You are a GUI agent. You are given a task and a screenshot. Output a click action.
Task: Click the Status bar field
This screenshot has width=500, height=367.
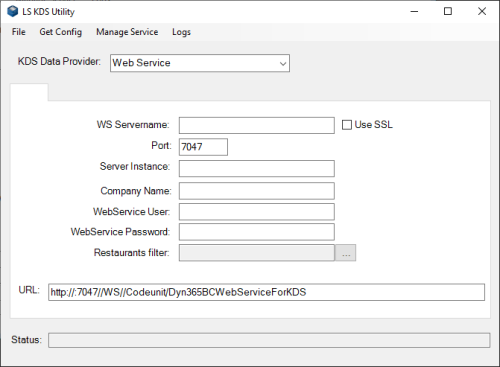point(269,340)
